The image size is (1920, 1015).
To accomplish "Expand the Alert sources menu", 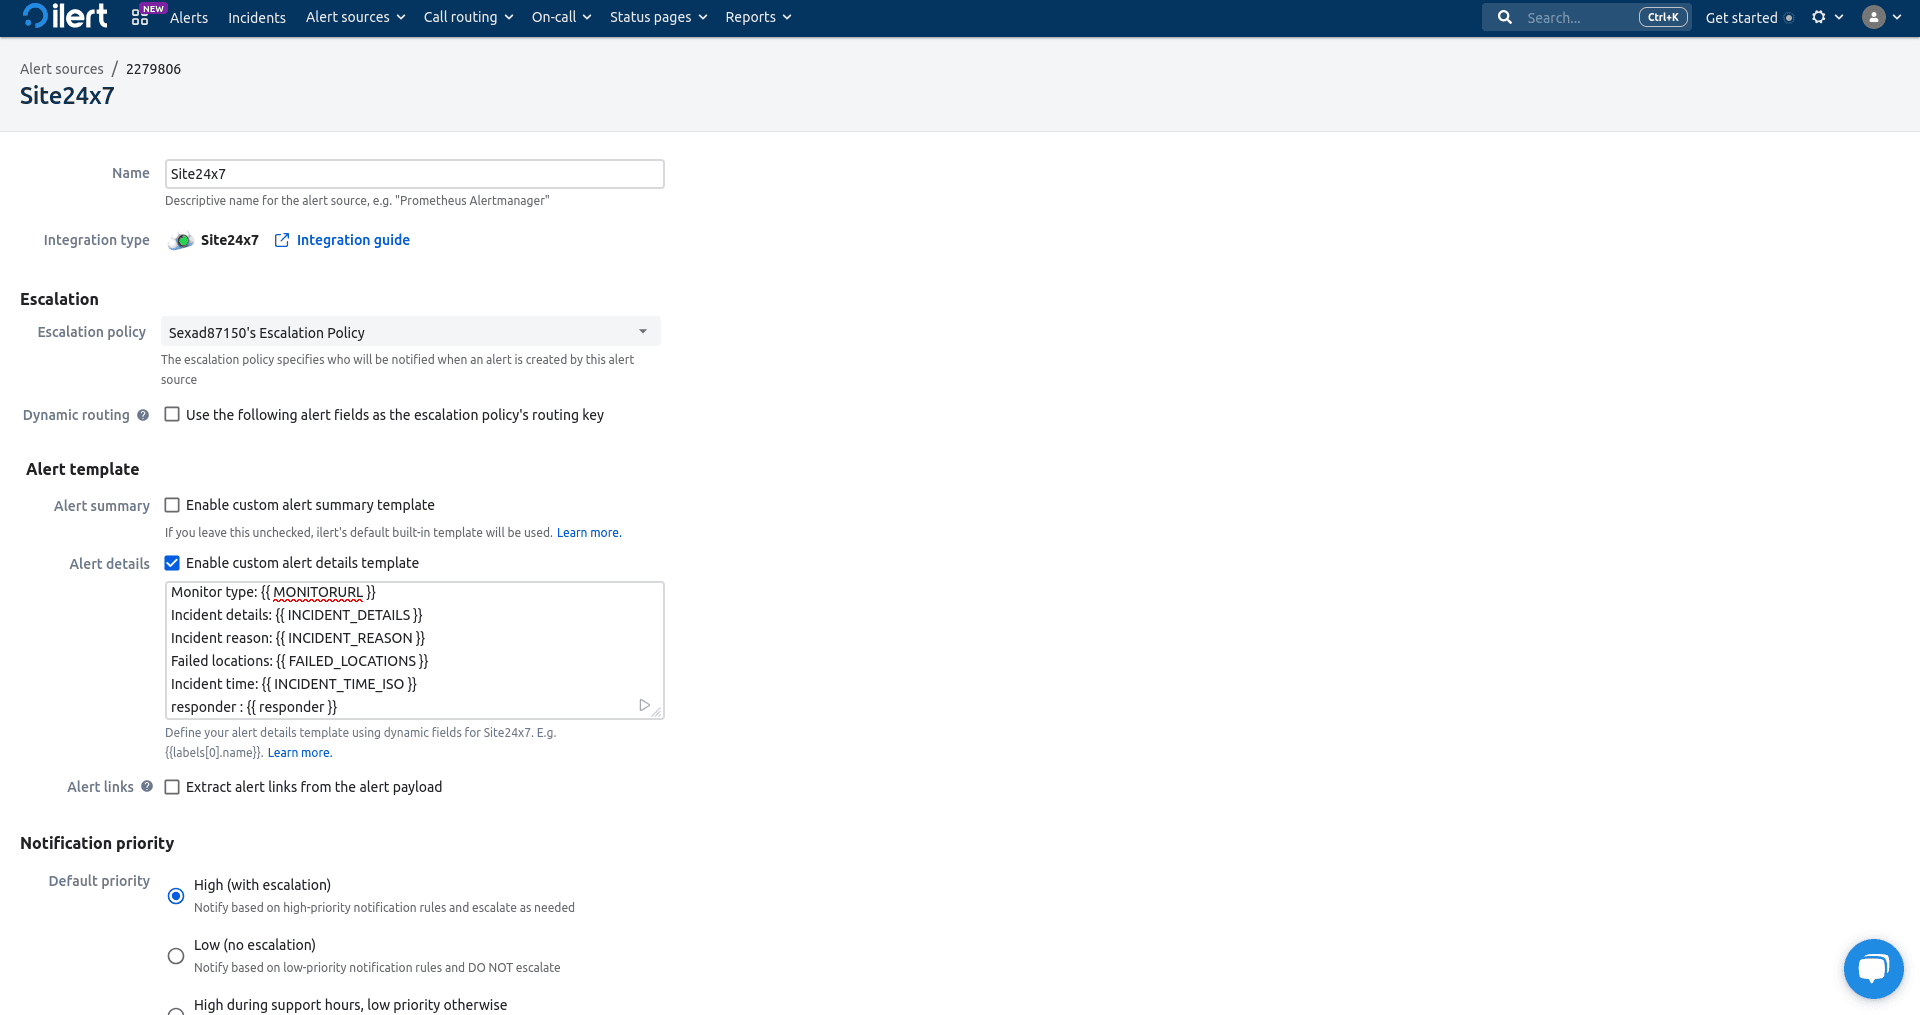I will click(x=355, y=17).
